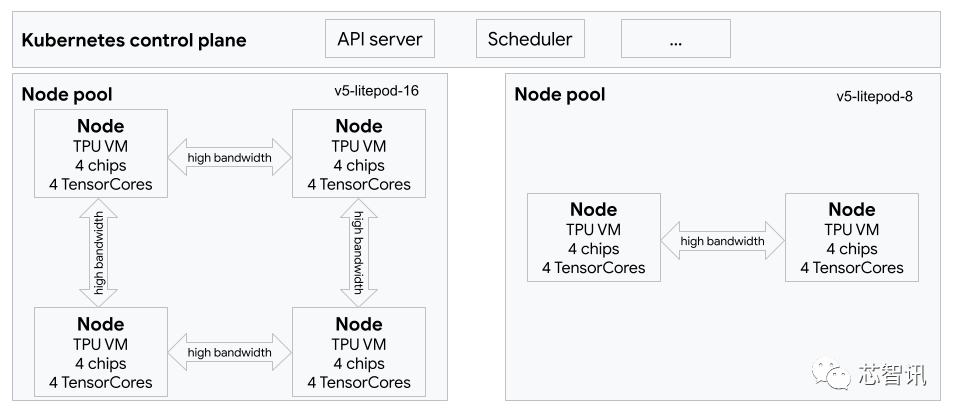Screen dimensions: 957x417
Task: Select left Node box in v5-litepod-8 pool
Action: 594,238
